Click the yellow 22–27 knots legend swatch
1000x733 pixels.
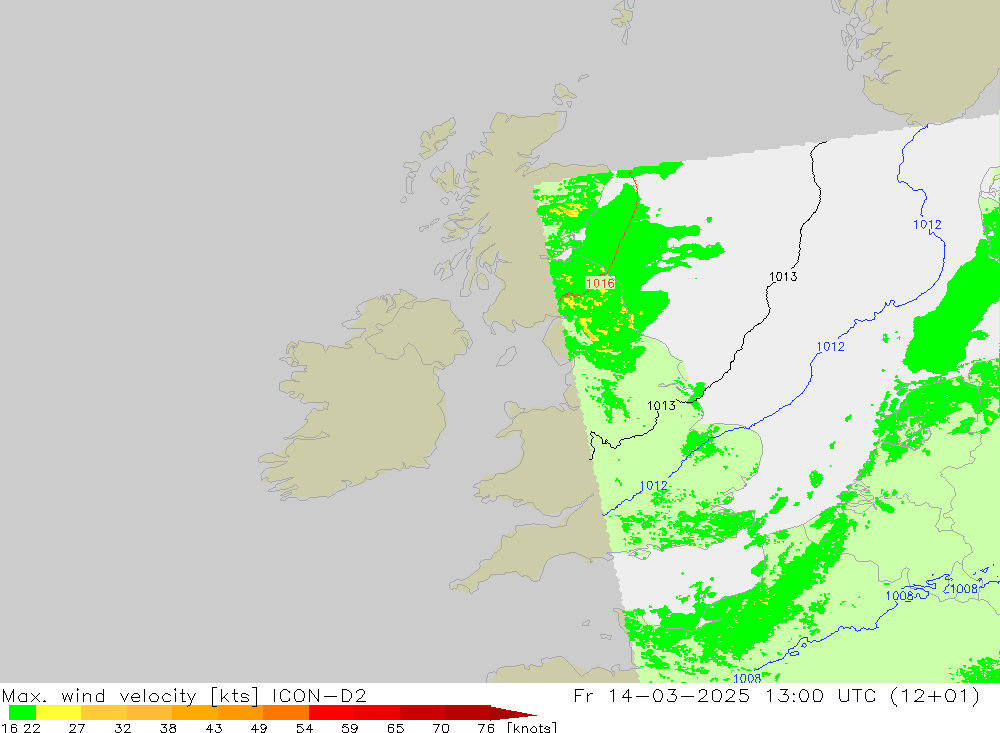click(59, 713)
